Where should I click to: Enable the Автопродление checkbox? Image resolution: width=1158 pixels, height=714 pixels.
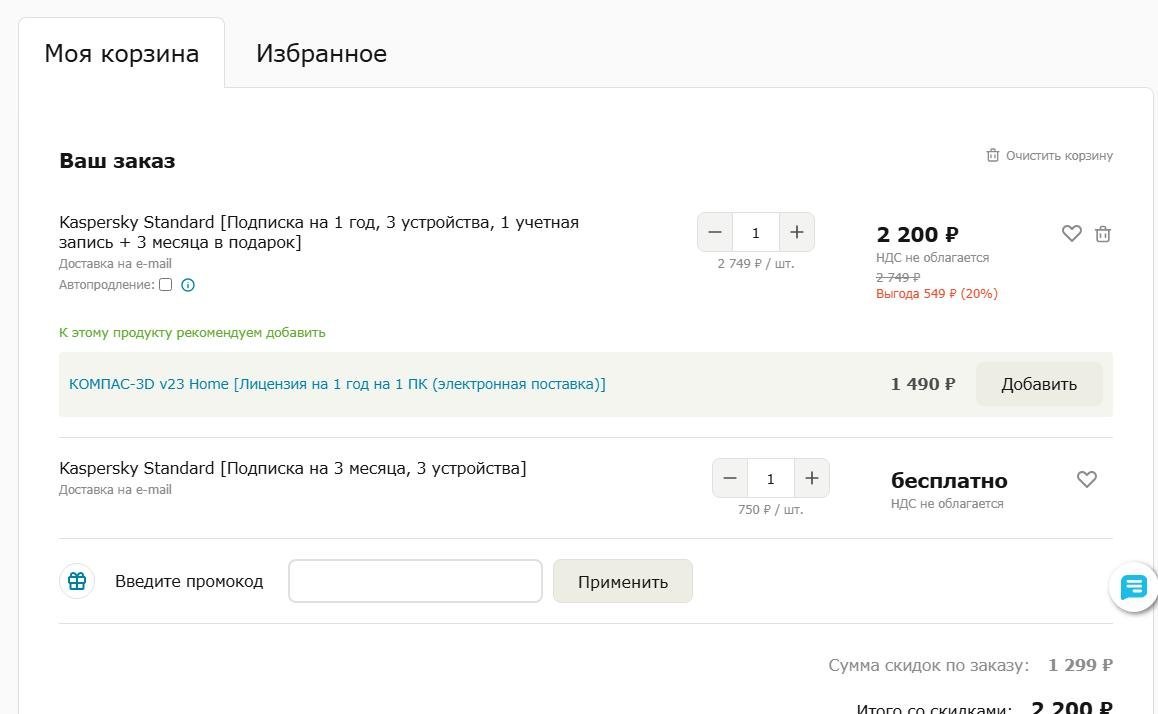click(166, 285)
